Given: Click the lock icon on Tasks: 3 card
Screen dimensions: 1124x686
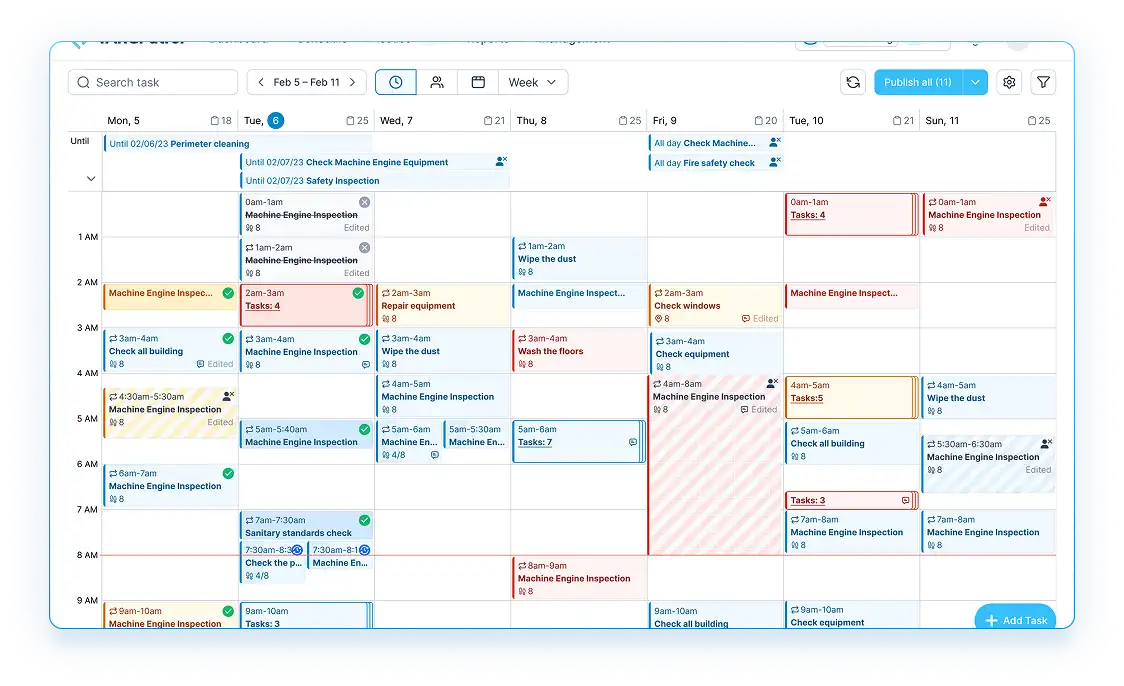Looking at the screenshot, I should coord(905,500).
